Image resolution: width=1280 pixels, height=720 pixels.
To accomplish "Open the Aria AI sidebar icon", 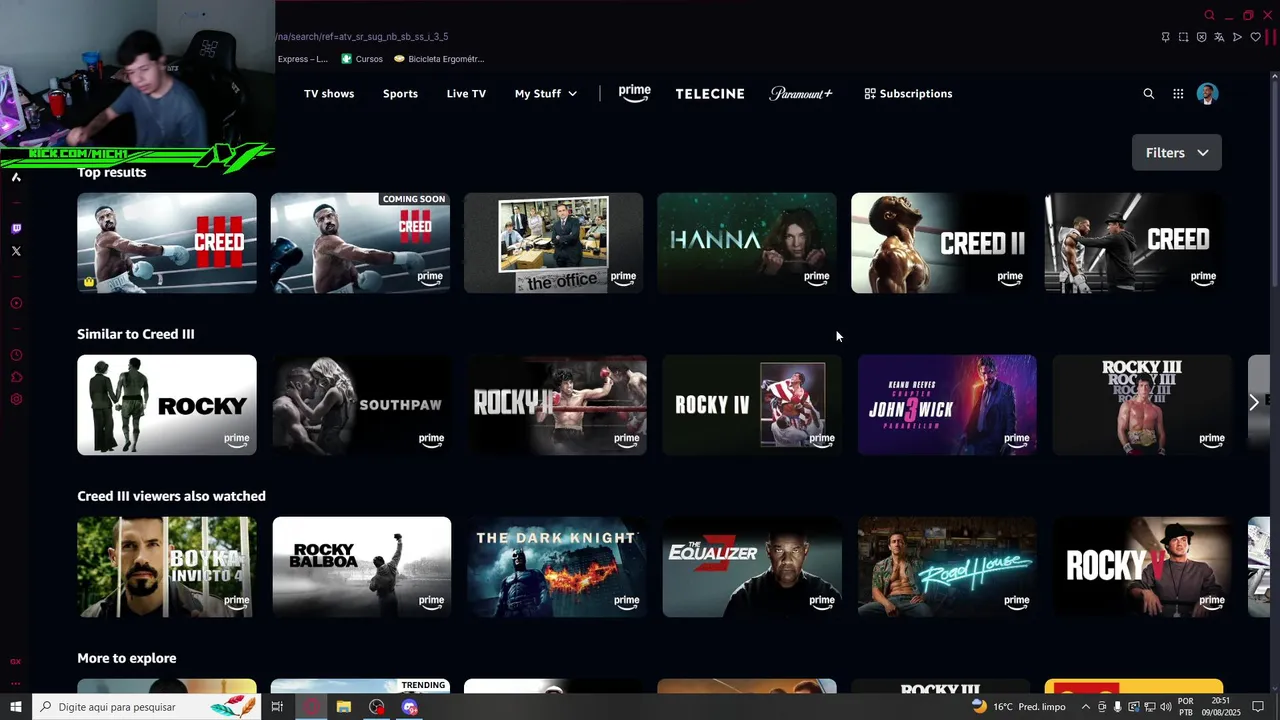I will (16, 177).
